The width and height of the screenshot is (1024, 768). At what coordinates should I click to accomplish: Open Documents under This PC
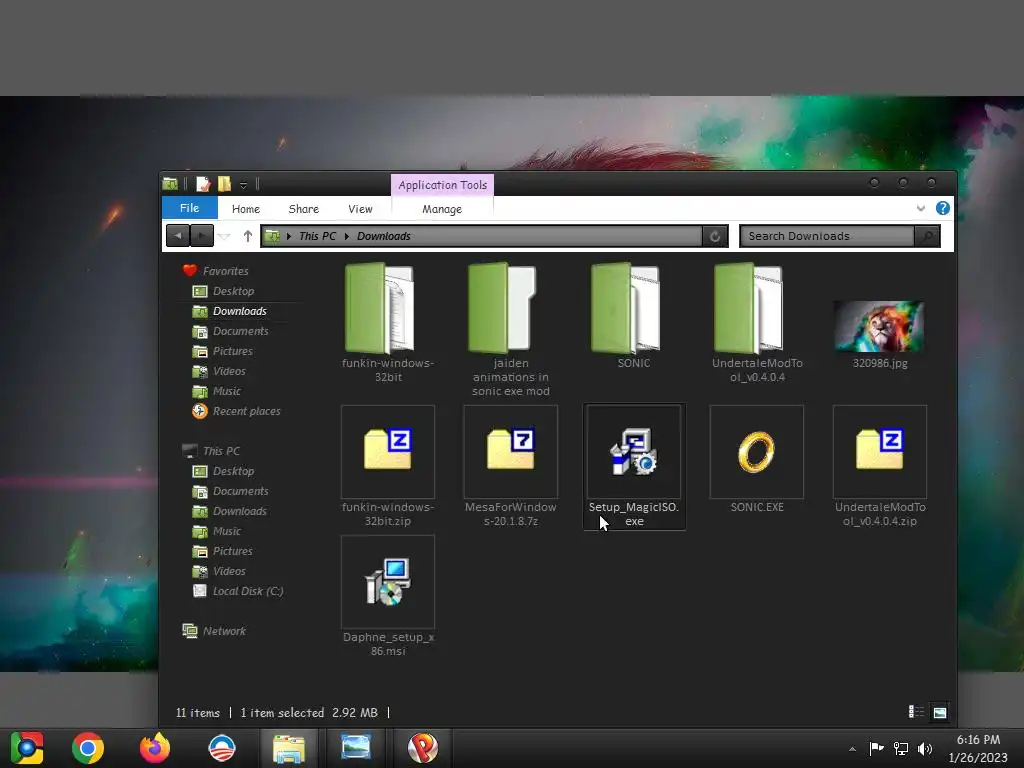(240, 491)
